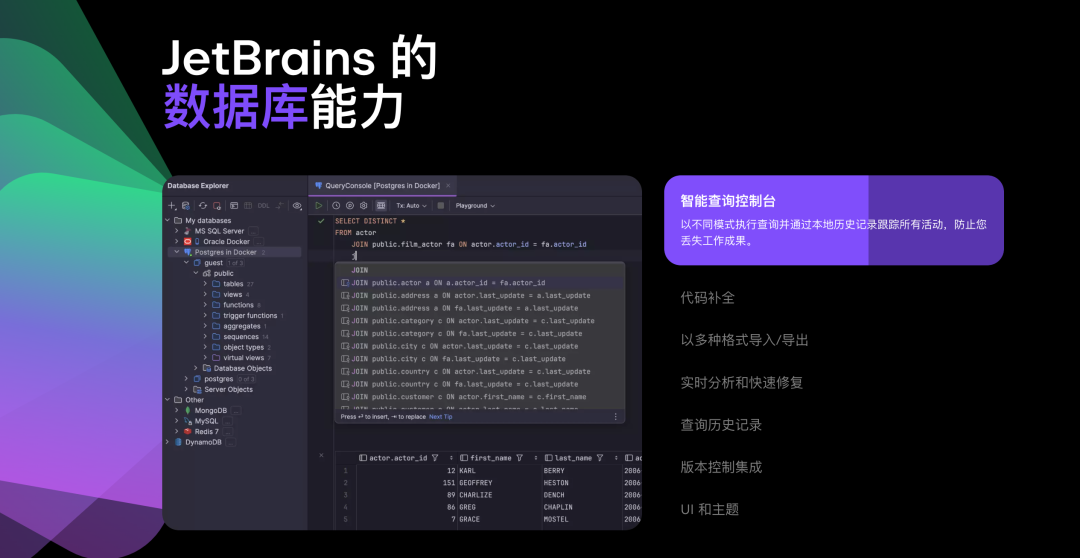
Task: Click the red deactivate data source icon
Action: (216, 205)
